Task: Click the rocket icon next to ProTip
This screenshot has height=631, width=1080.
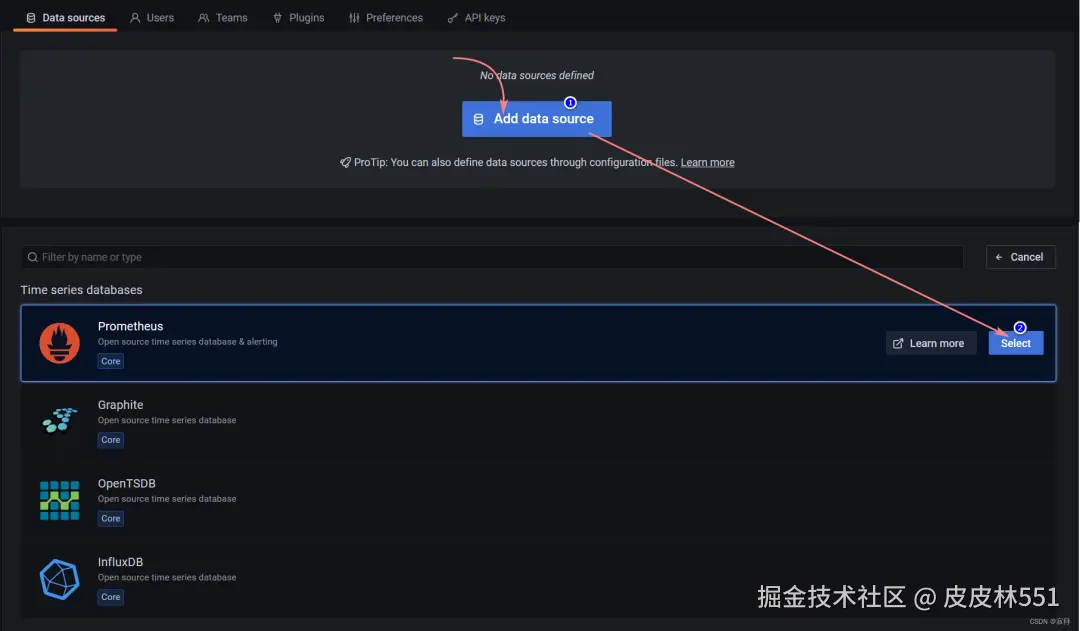Action: 345,163
